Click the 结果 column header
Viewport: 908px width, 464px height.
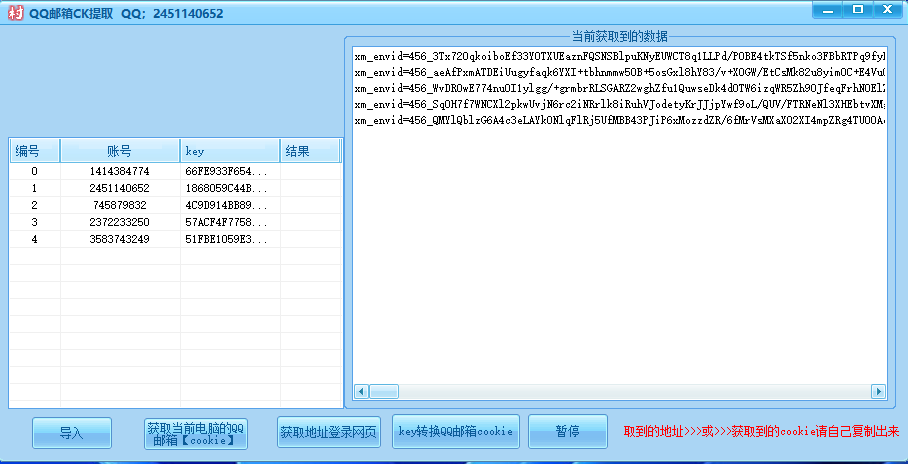tap(308, 151)
